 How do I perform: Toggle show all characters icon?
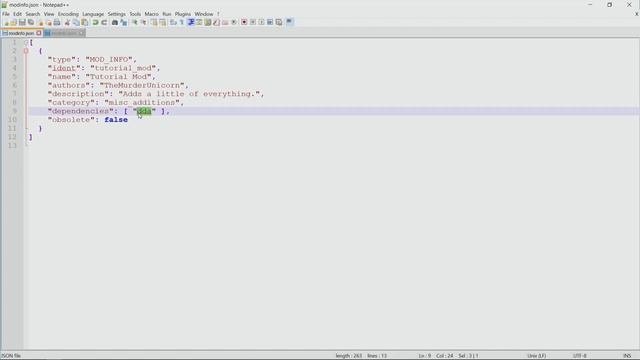pos(182,22)
